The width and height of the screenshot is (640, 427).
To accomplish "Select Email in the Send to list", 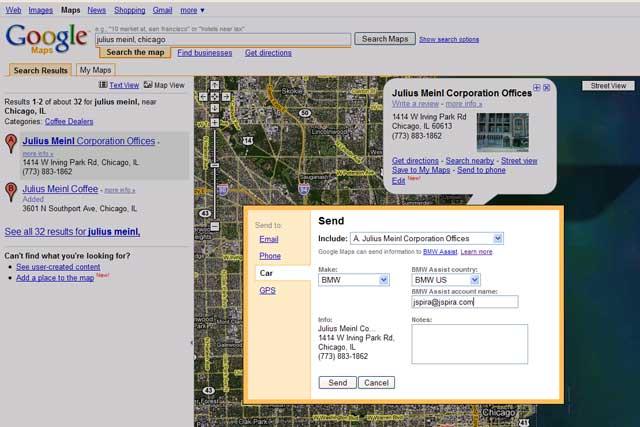I will (x=269, y=239).
